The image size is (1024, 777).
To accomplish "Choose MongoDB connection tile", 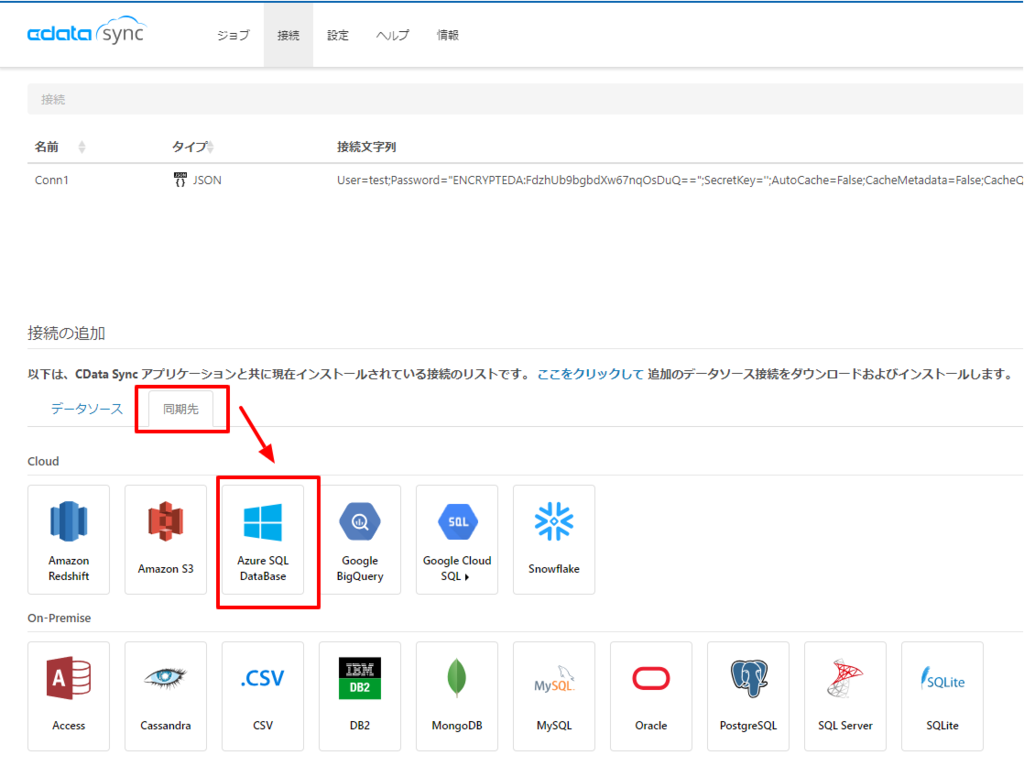I will point(457,696).
